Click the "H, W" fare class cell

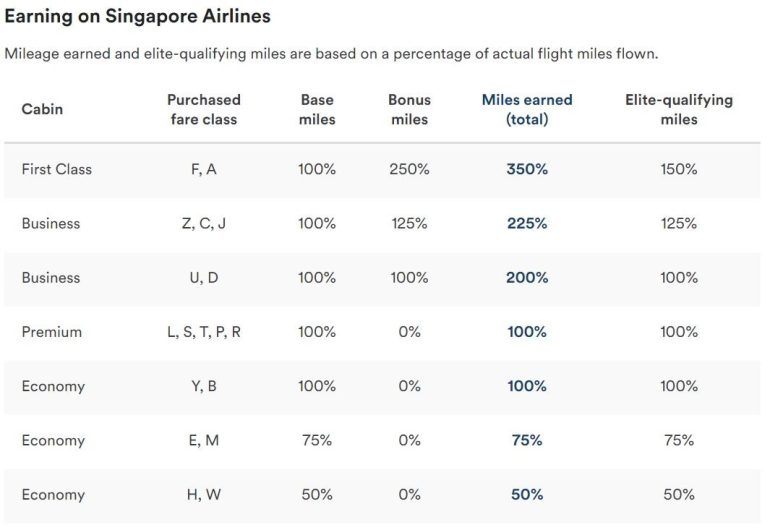204,494
